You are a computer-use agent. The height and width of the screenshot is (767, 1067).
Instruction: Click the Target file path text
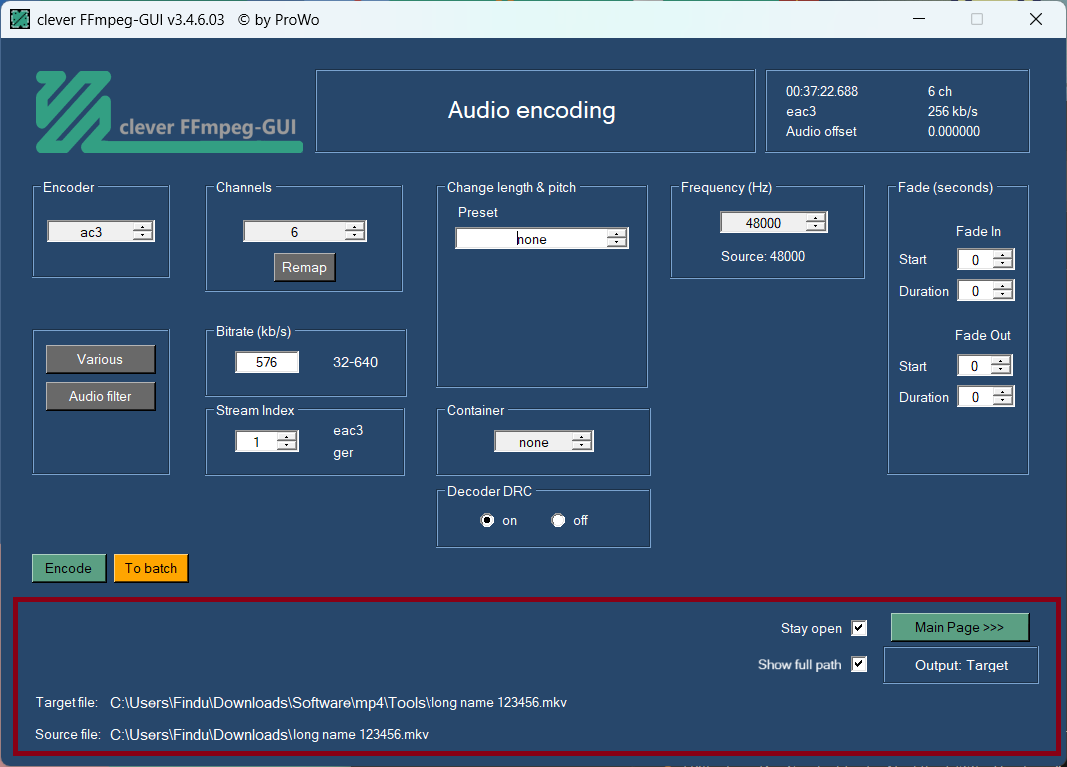coord(338,702)
